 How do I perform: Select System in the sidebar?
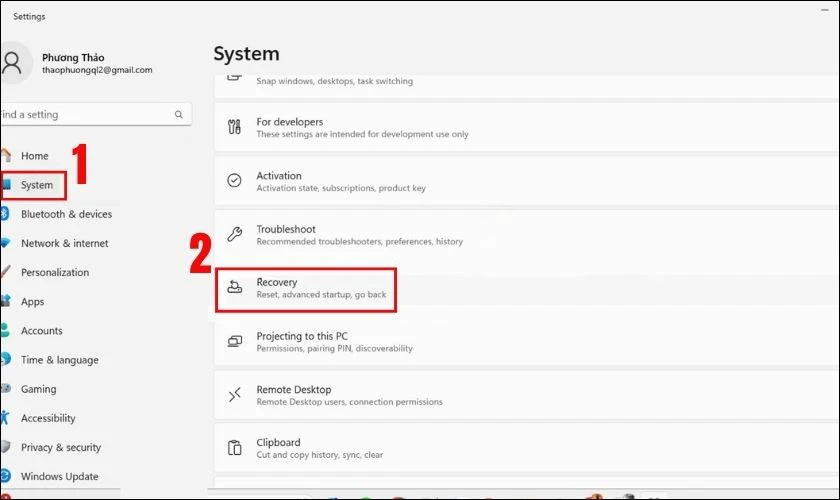(x=37, y=185)
